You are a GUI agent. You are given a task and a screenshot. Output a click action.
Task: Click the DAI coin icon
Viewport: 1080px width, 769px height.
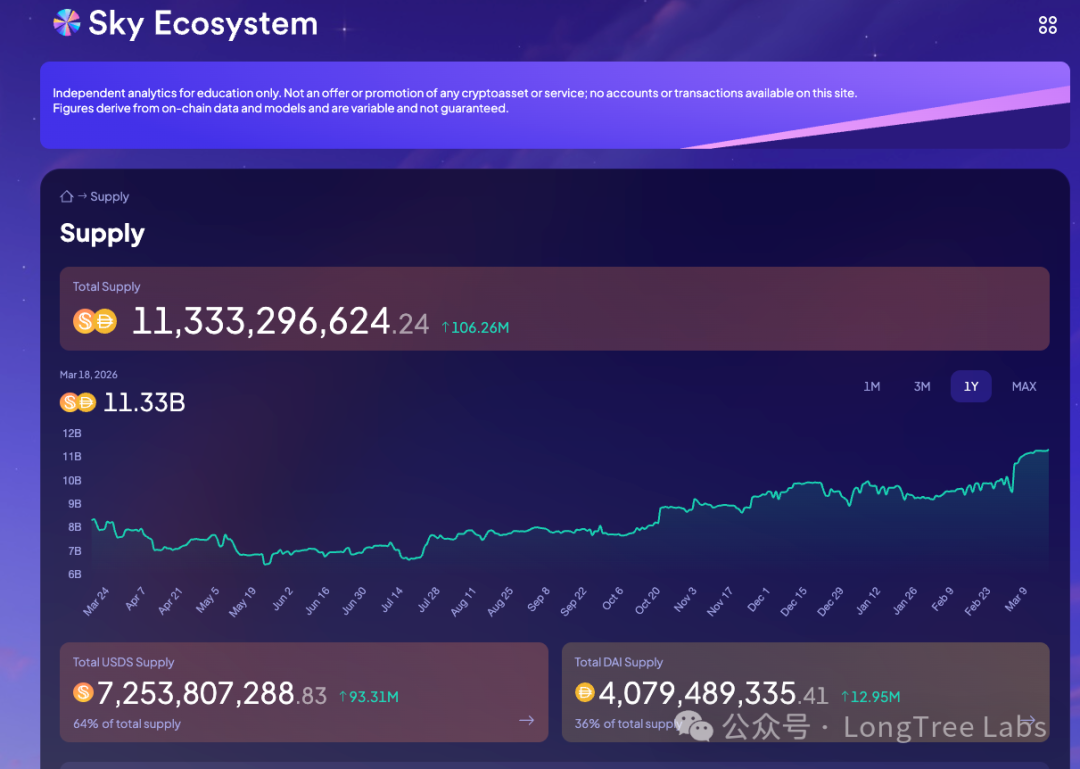coord(585,692)
